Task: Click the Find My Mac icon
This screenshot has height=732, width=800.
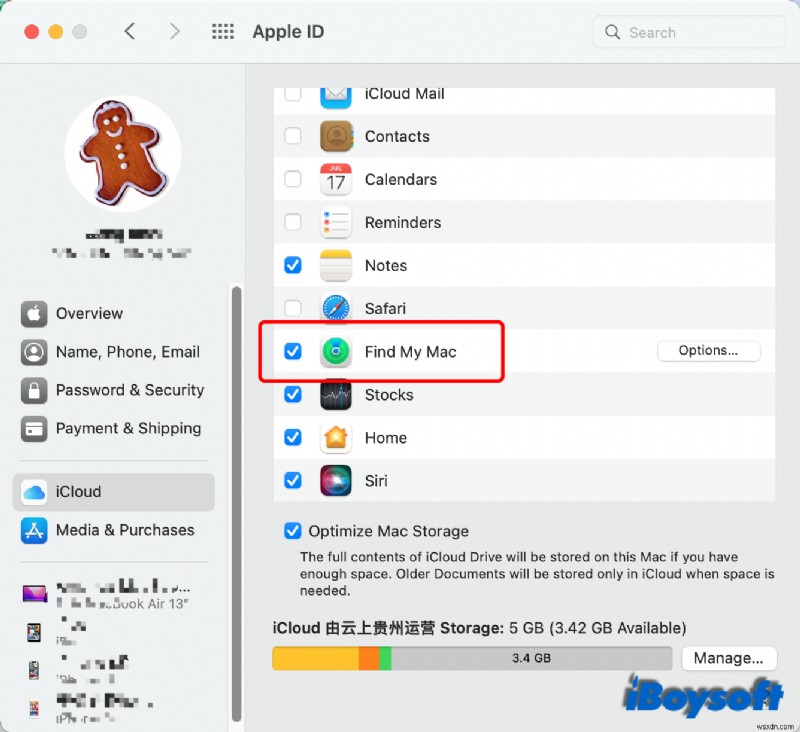Action: tap(335, 351)
